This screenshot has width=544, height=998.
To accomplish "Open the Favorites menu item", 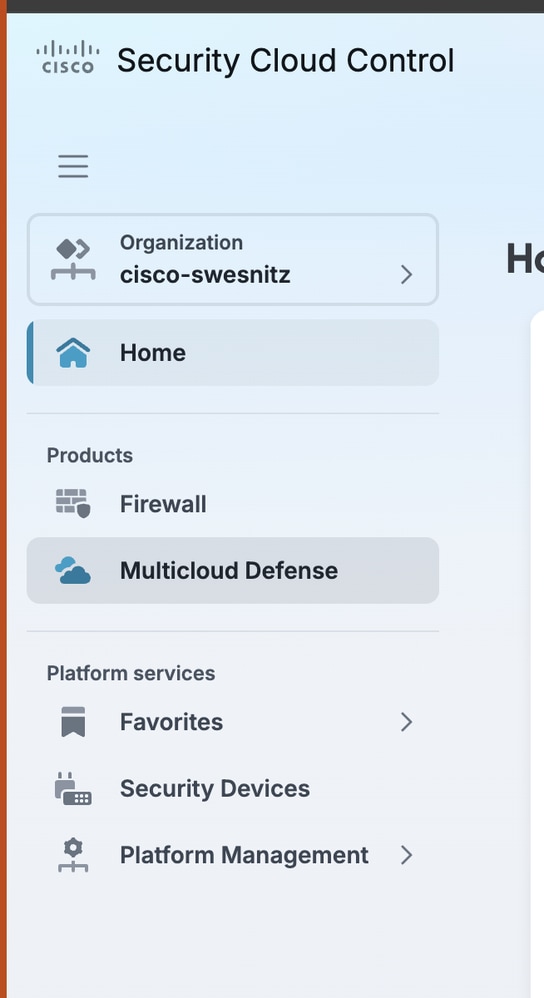I will 233,722.
